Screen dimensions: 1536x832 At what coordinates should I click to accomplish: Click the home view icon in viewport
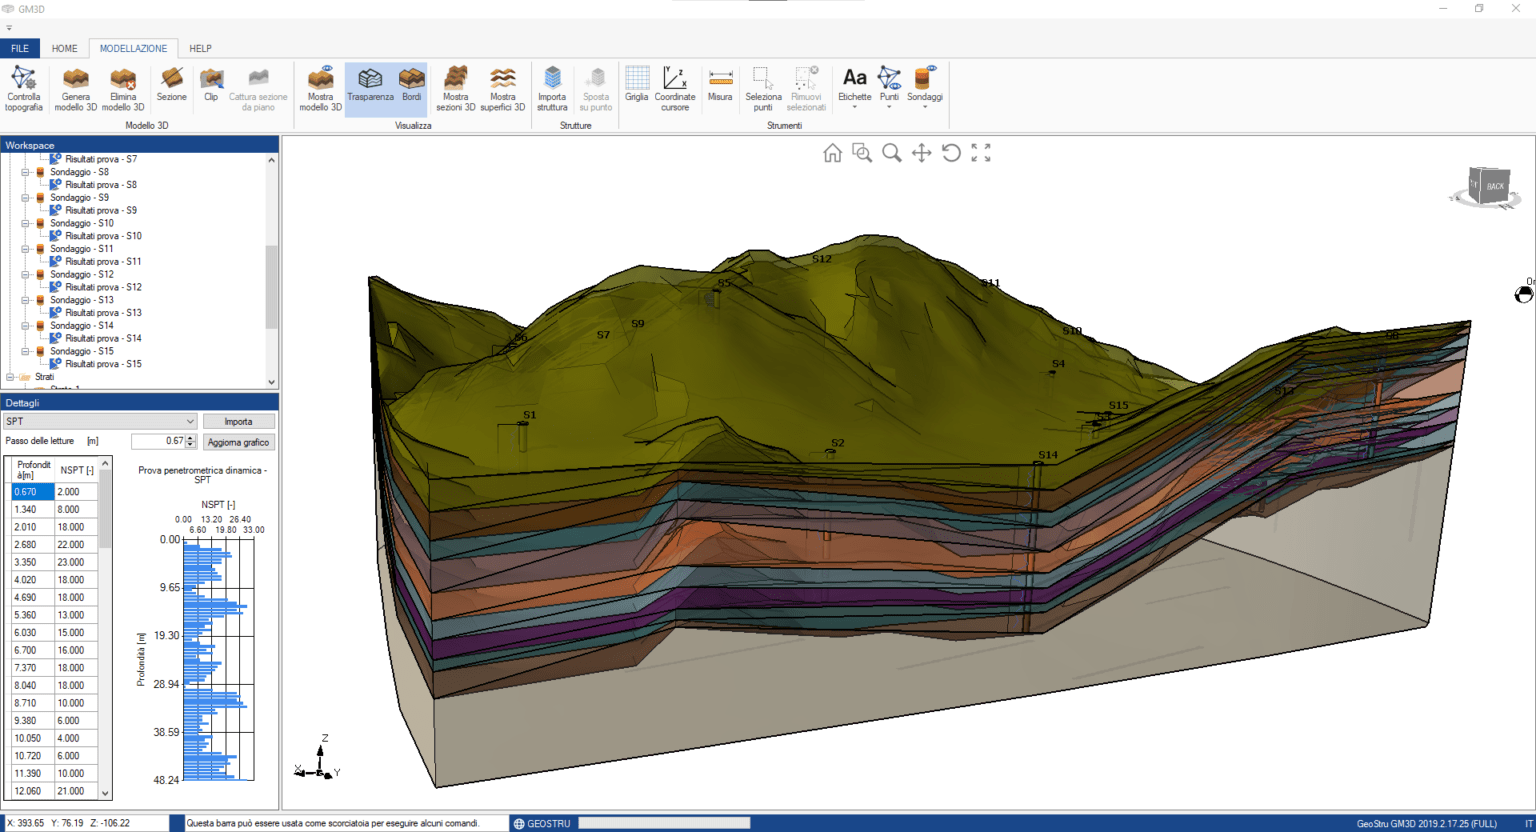click(832, 153)
